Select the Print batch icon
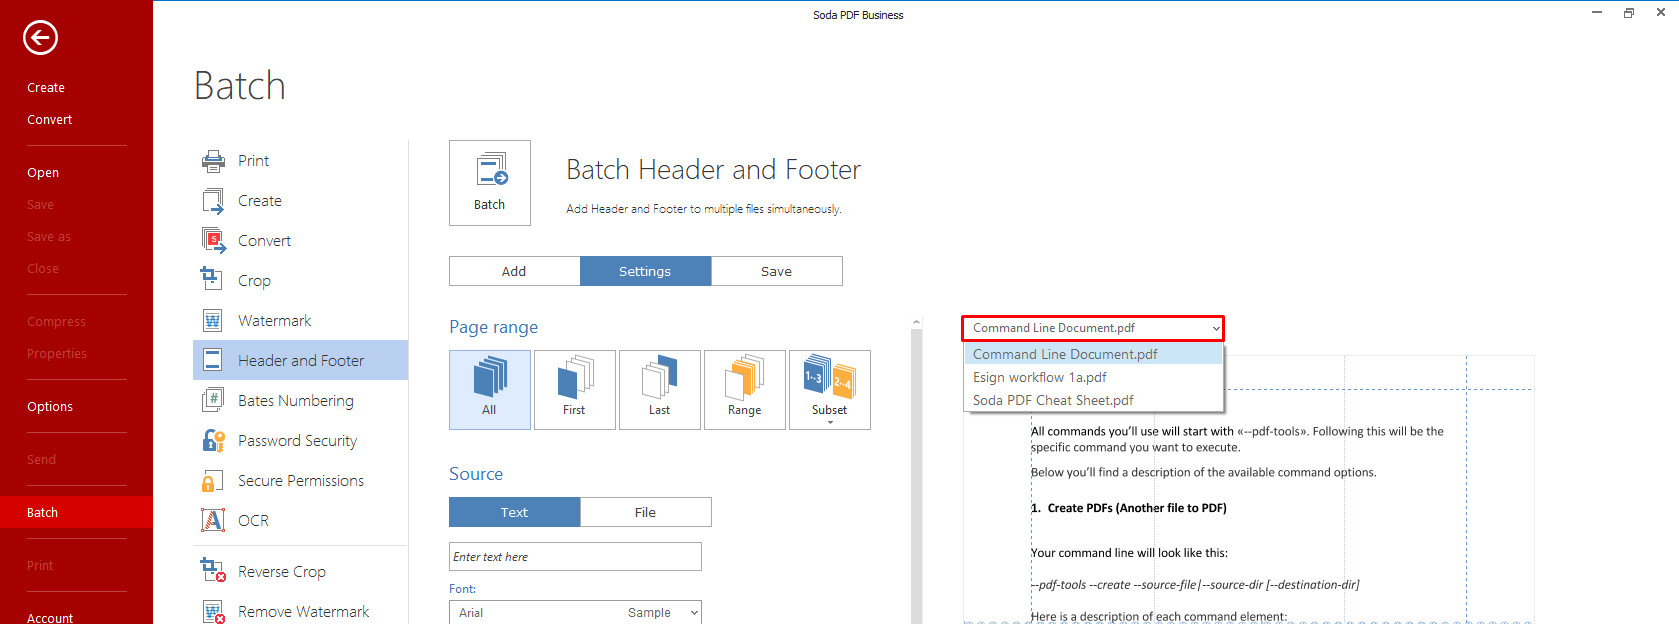 (213, 161)
